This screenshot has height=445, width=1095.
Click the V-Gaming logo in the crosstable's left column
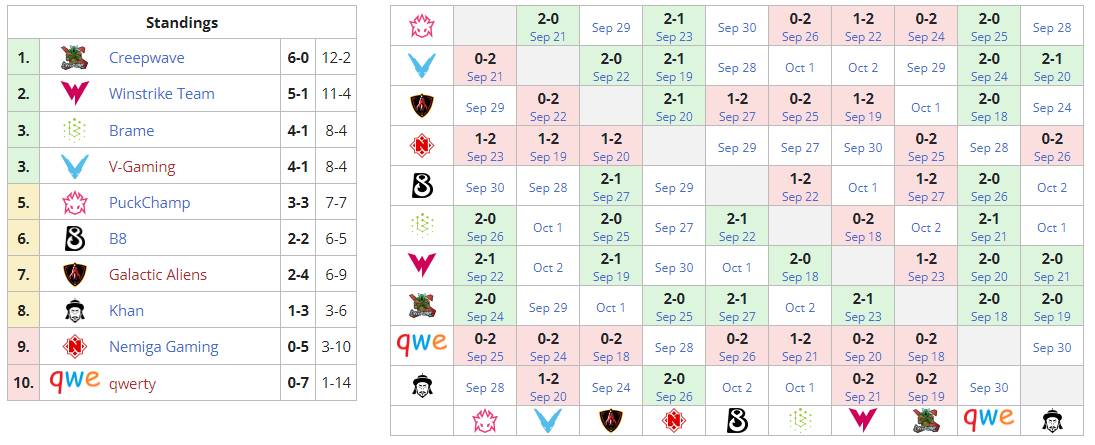[421, 67]
